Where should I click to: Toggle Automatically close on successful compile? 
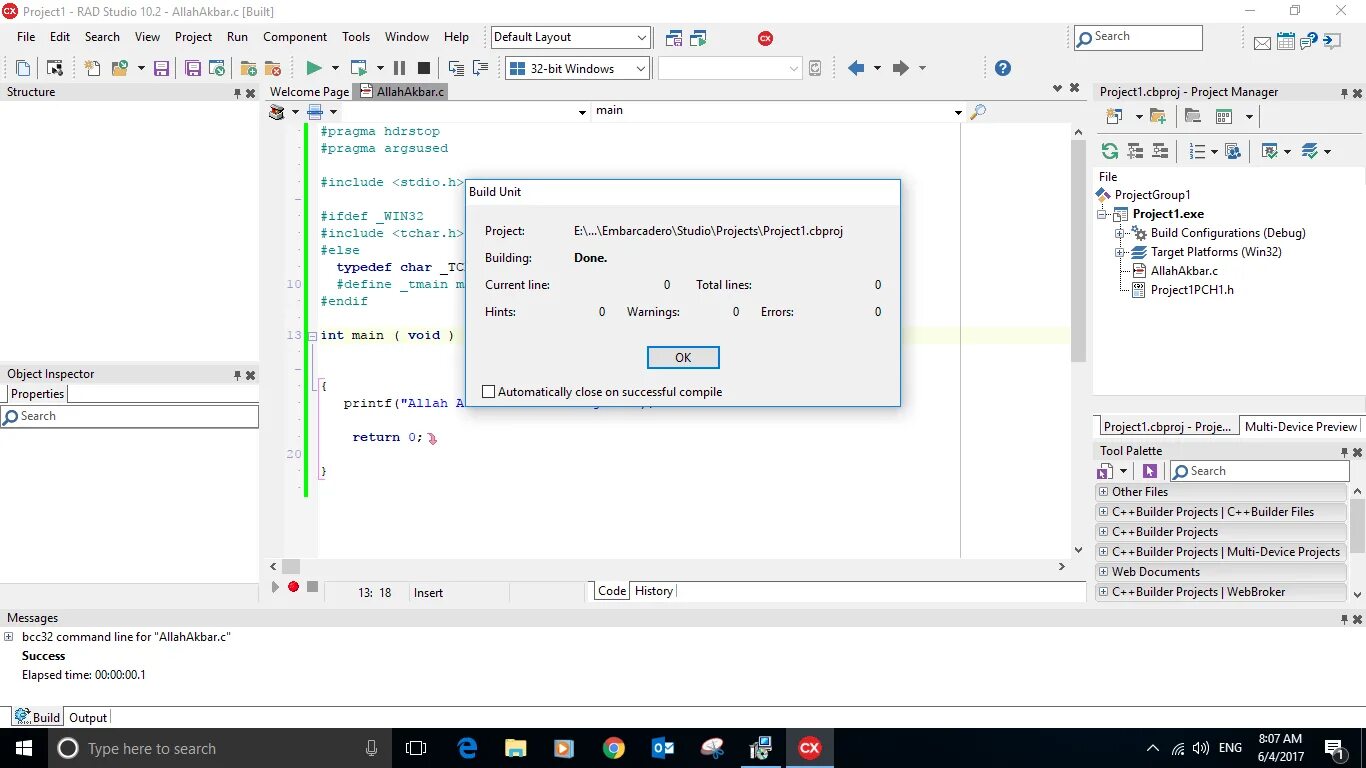(489, 392)
